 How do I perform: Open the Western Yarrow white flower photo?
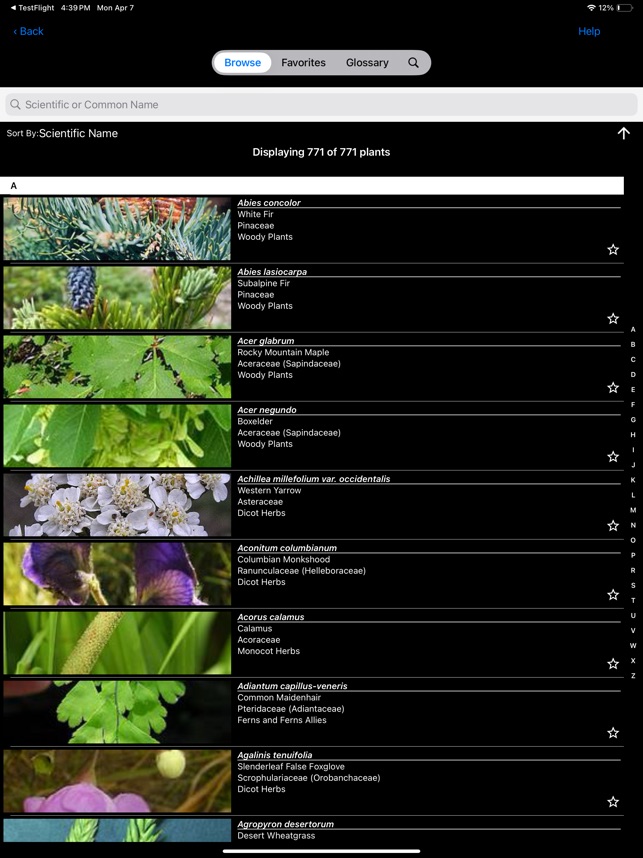tap(117, 505)
